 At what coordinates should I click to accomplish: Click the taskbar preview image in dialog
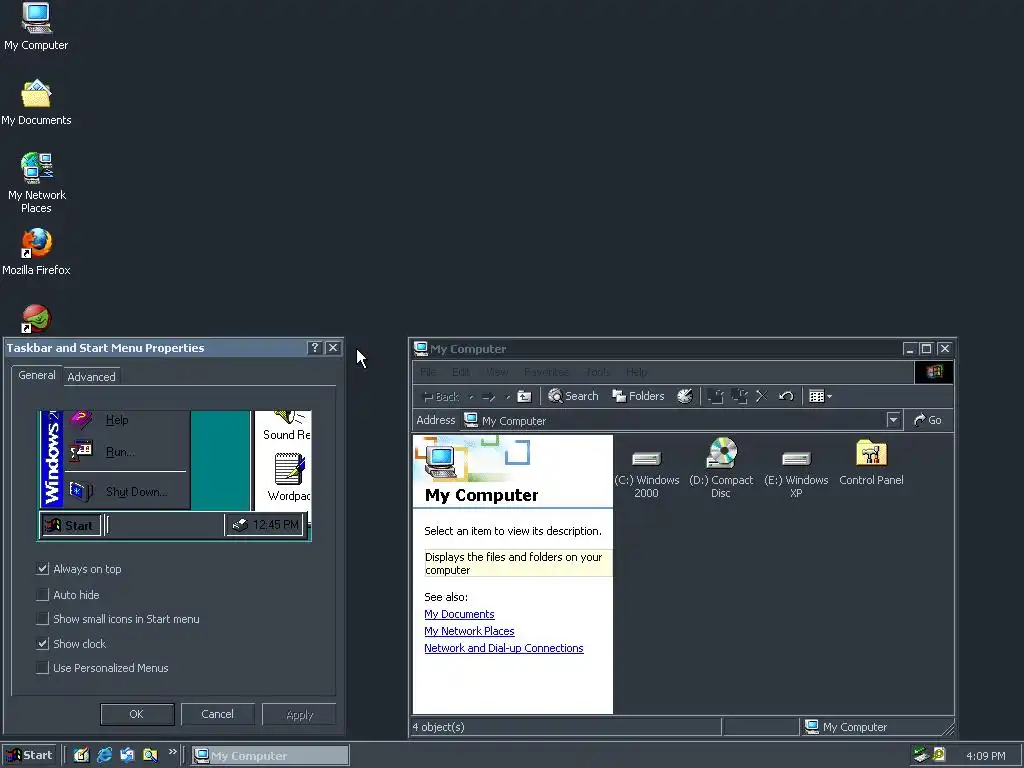tap(174, 475)
